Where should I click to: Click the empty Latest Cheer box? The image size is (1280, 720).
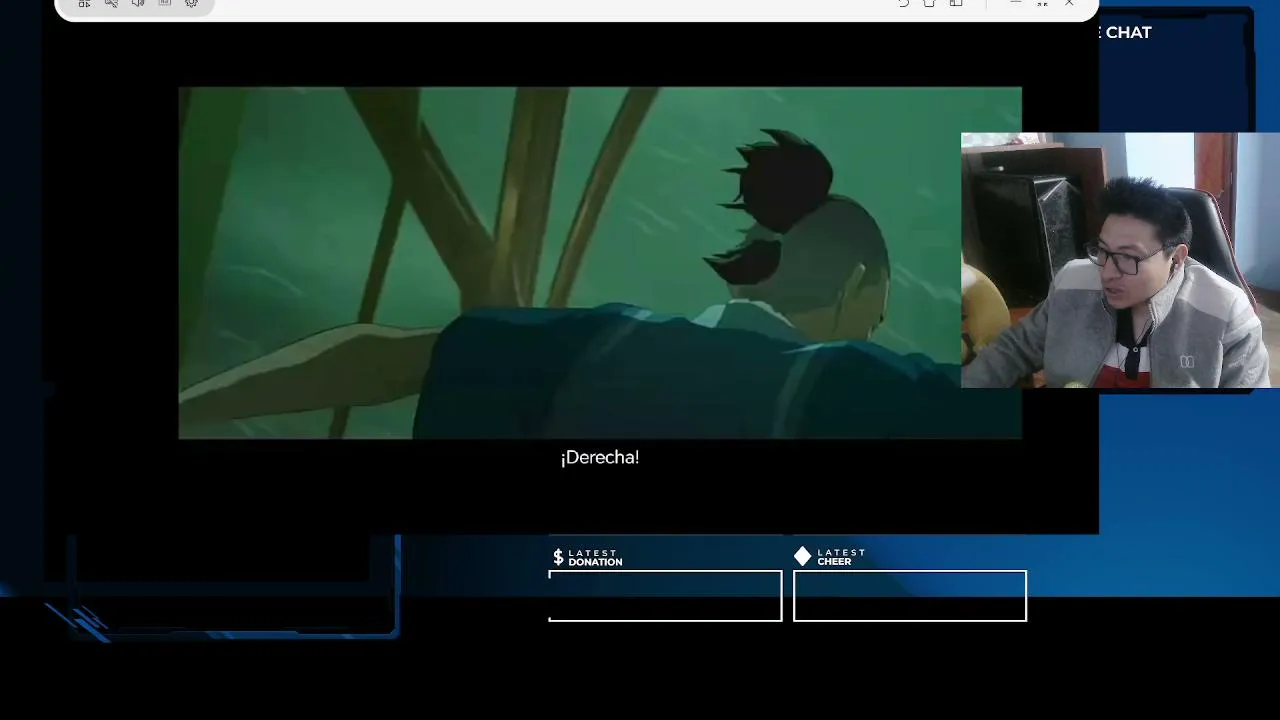point(910,596)
